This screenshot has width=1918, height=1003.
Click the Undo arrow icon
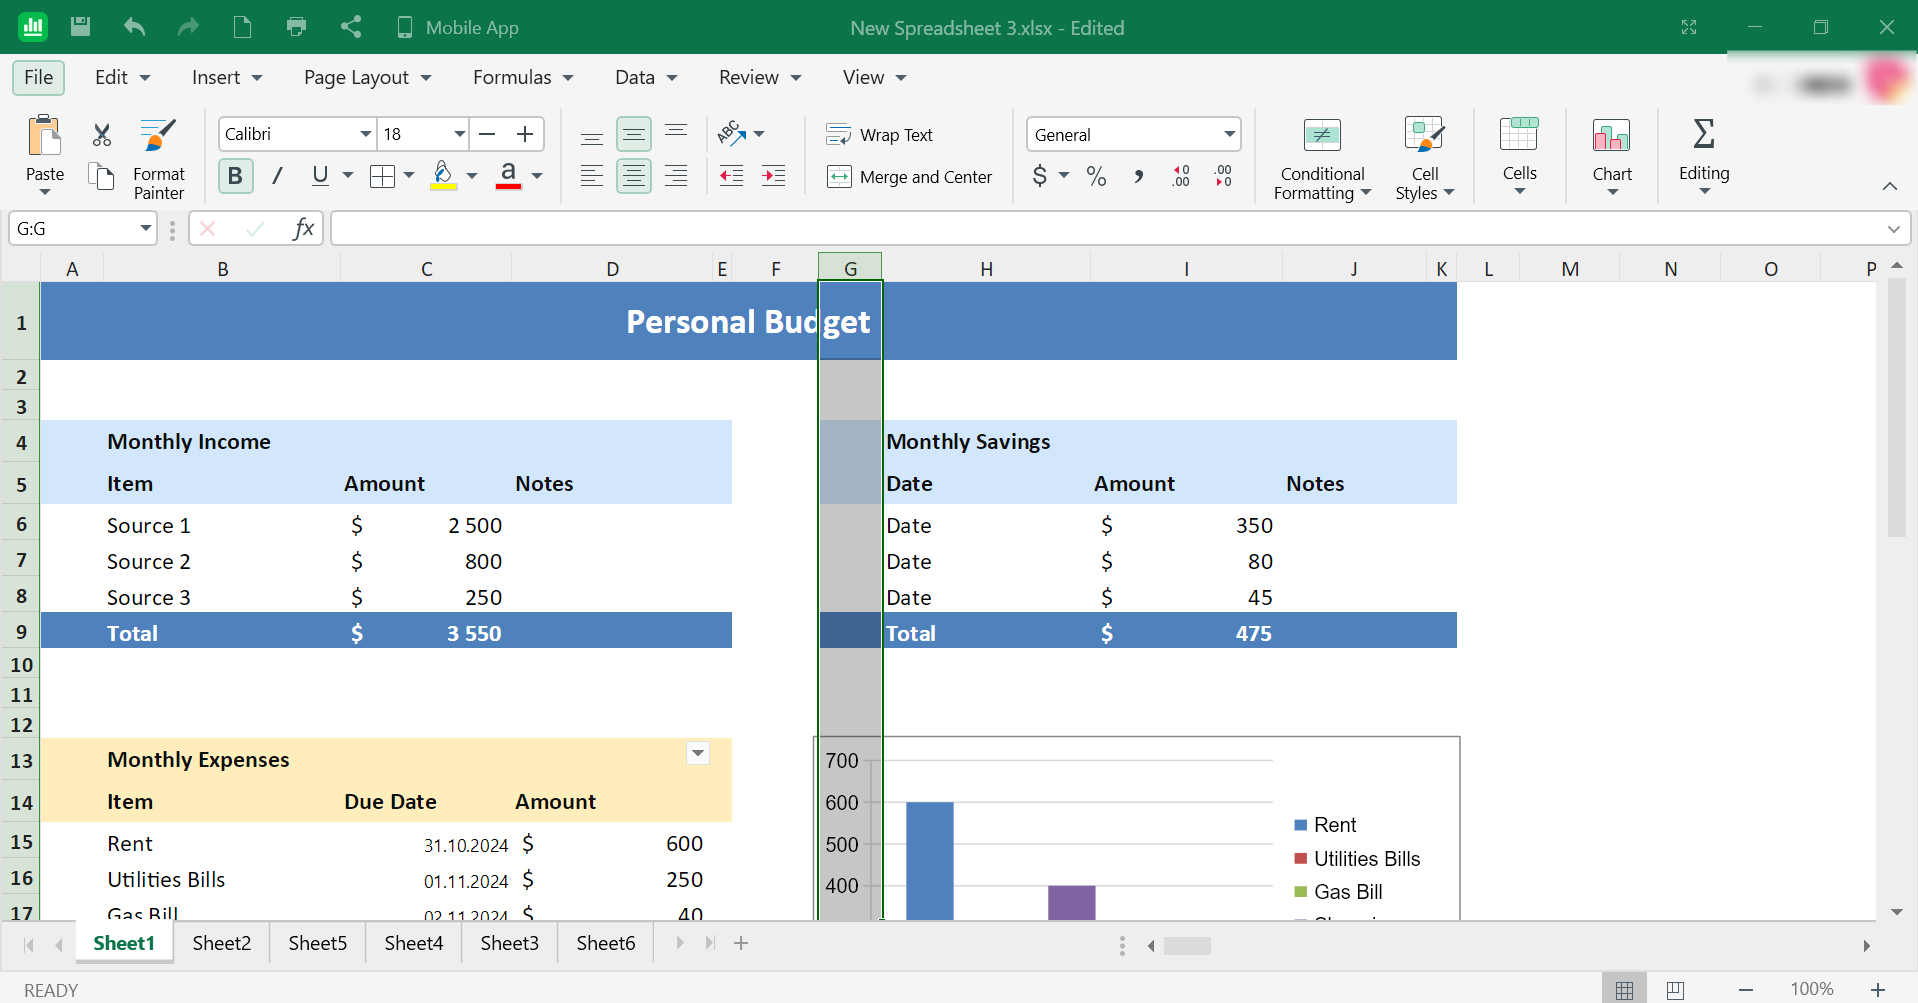pos(135,27)
